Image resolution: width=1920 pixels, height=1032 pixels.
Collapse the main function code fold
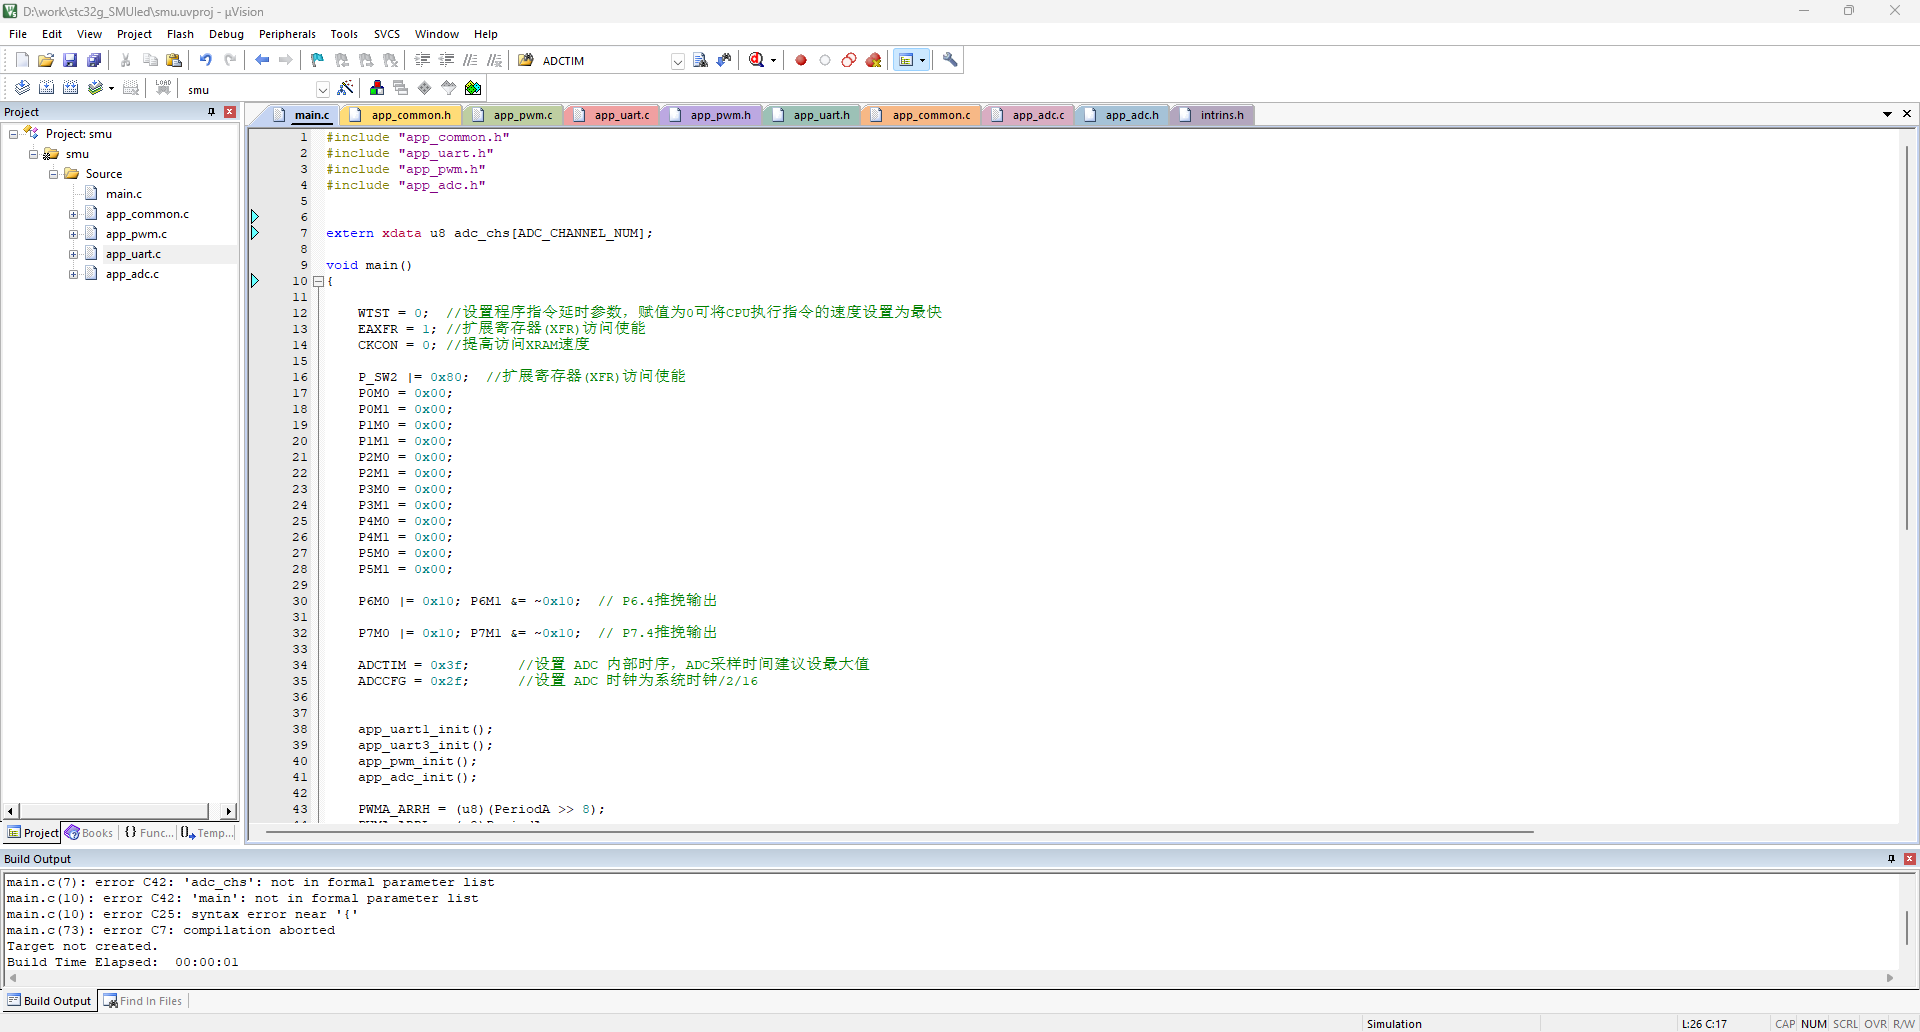319,281
